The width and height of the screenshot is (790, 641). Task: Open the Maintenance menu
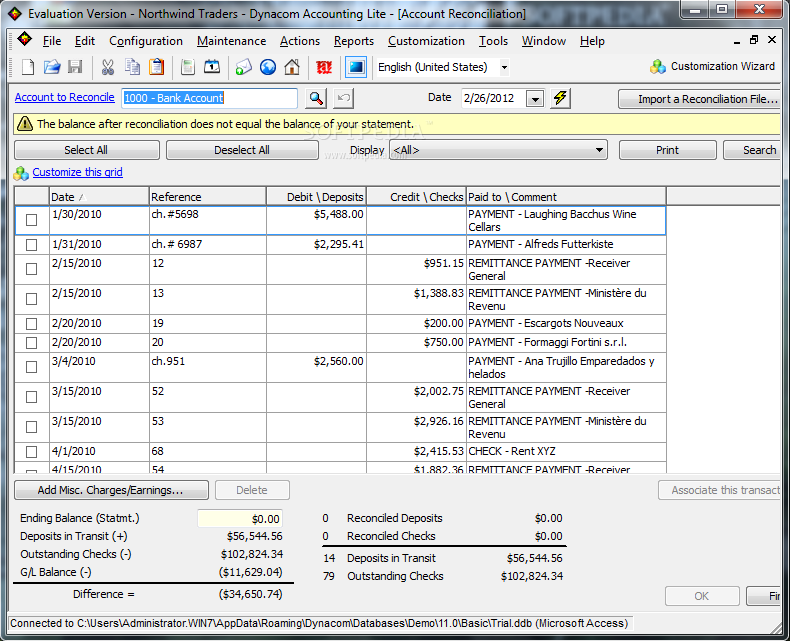(231, 41)
